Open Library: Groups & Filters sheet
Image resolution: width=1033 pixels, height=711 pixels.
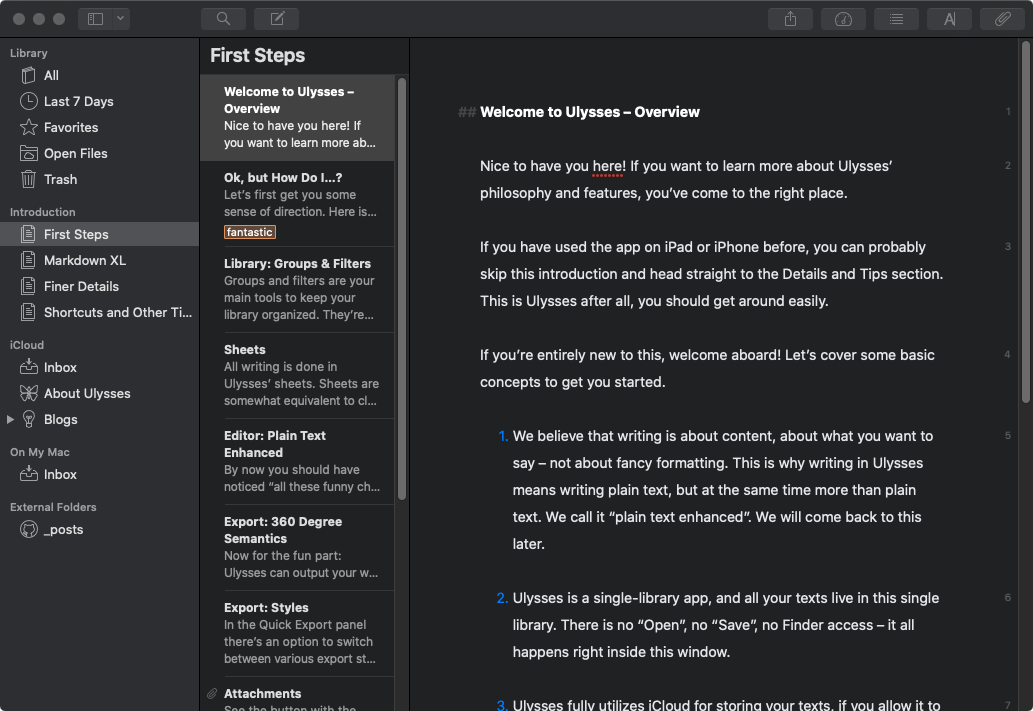click(x=297, y=289)
